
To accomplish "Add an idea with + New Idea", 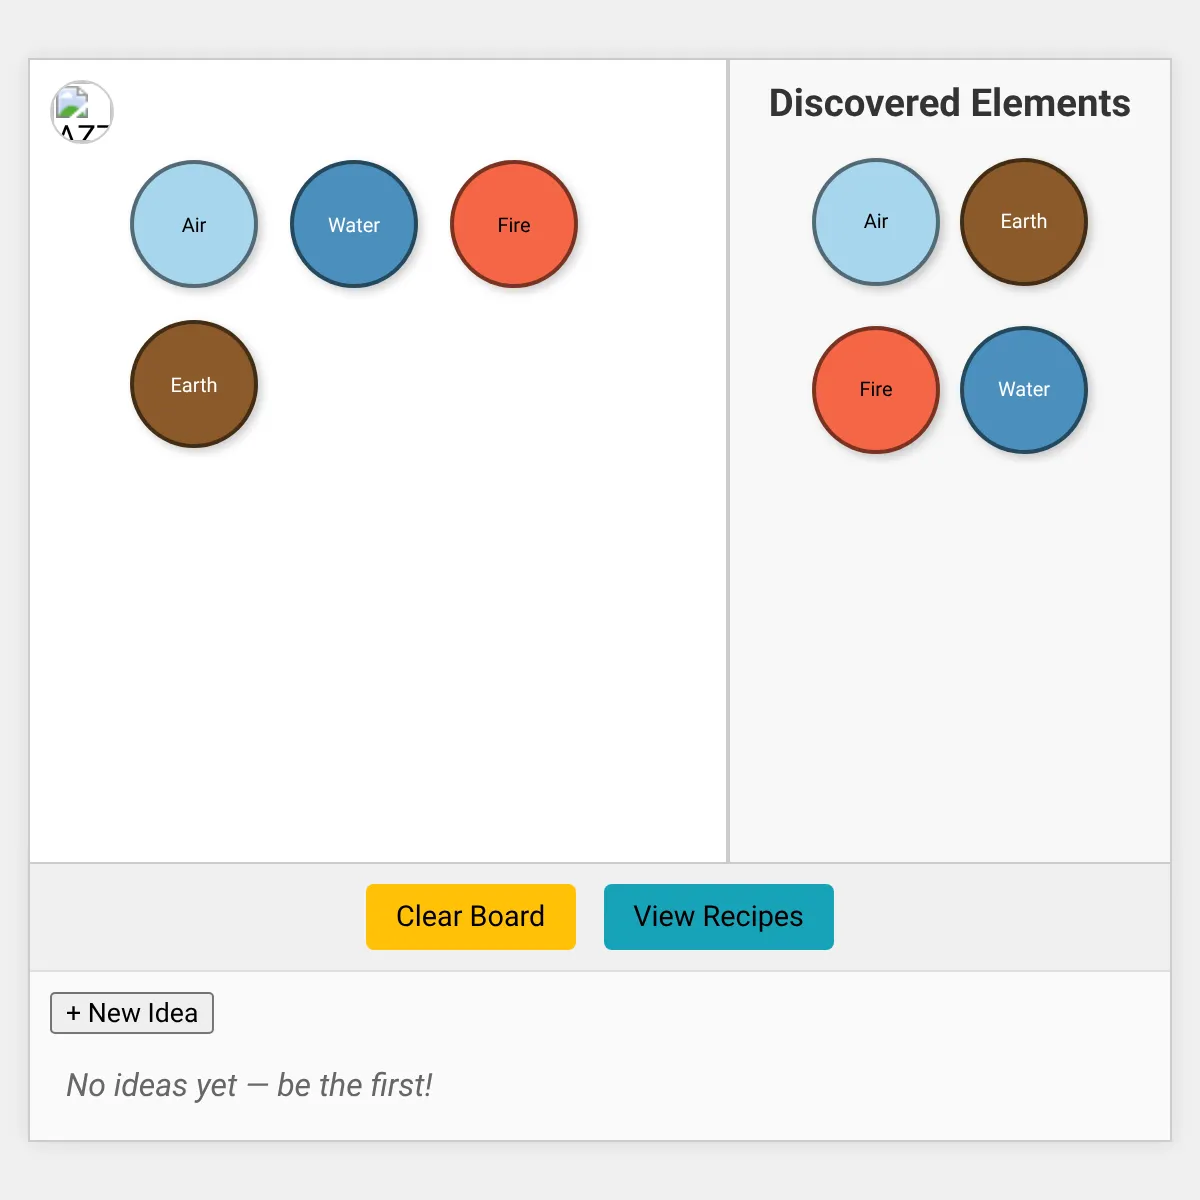I will coord(132,1013).
